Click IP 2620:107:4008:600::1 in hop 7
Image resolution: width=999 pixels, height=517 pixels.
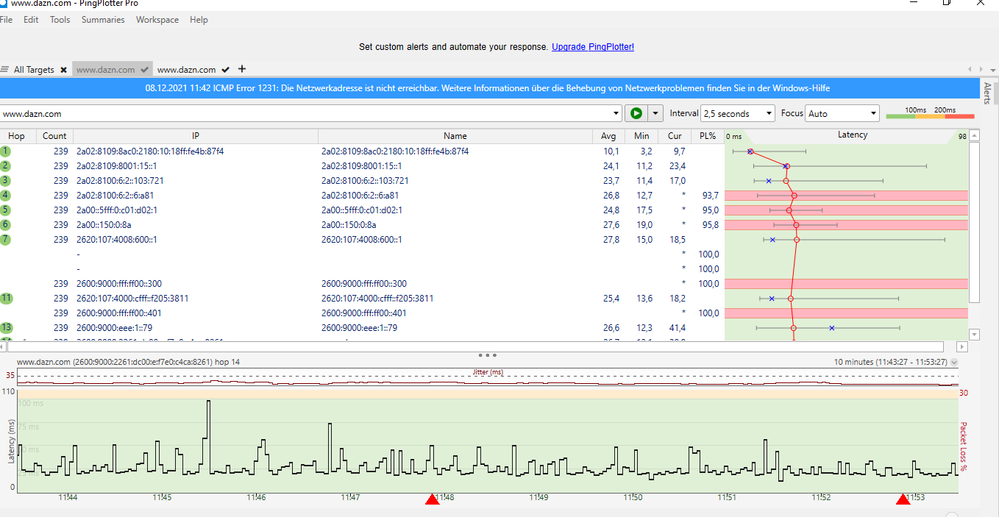click(117, 240)
